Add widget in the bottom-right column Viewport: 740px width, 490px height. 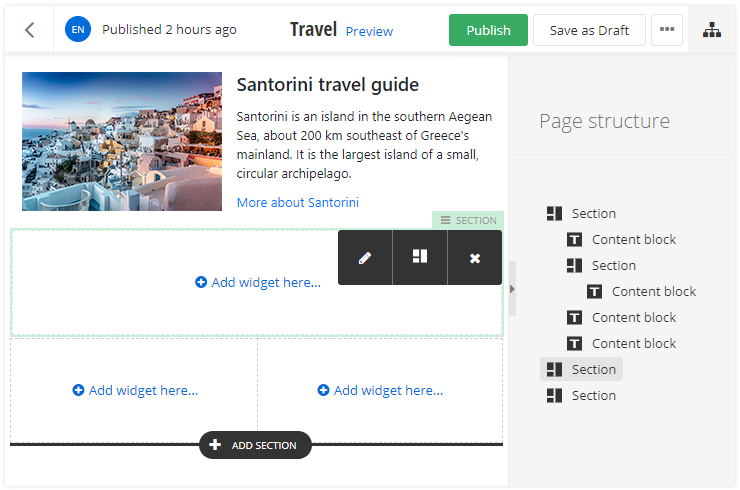pyautogui.click(x=380, y=391)
